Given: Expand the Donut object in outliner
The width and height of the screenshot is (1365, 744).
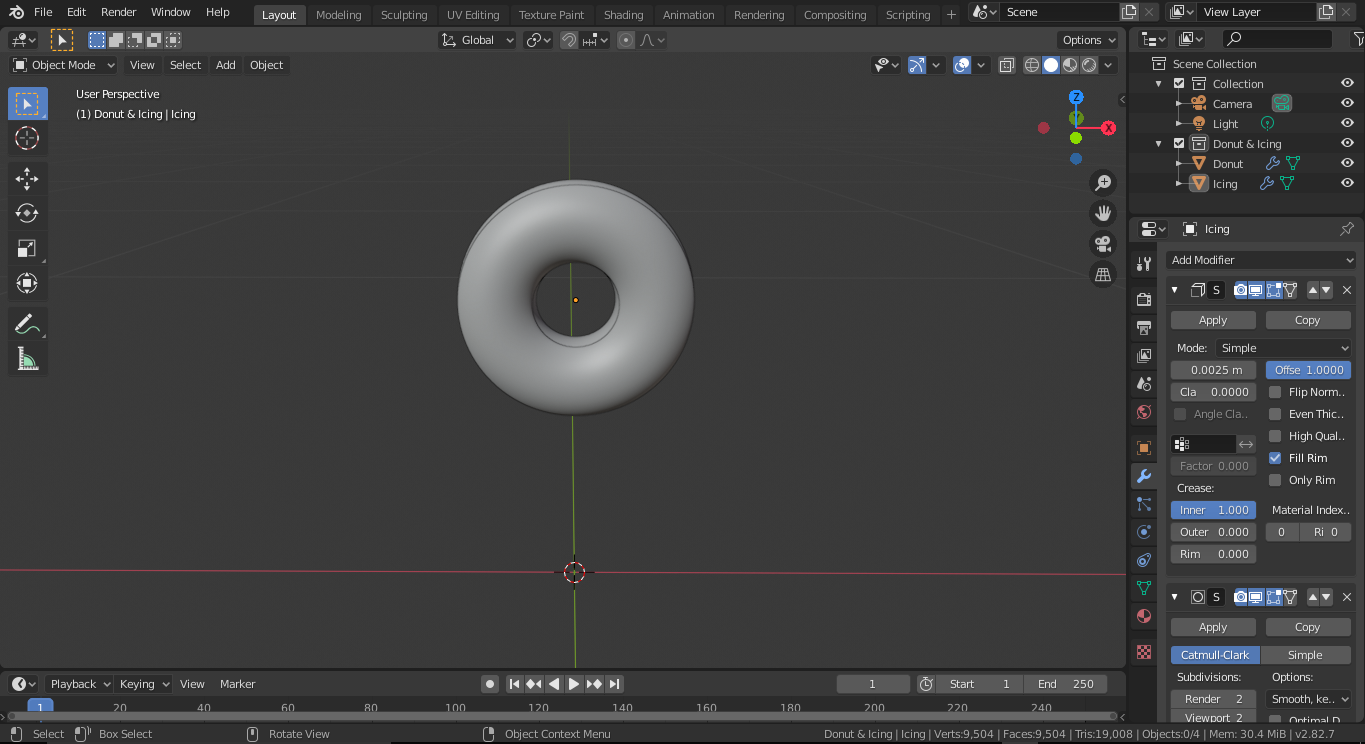Looking at the screenshot, I should tap(1180, 163).
